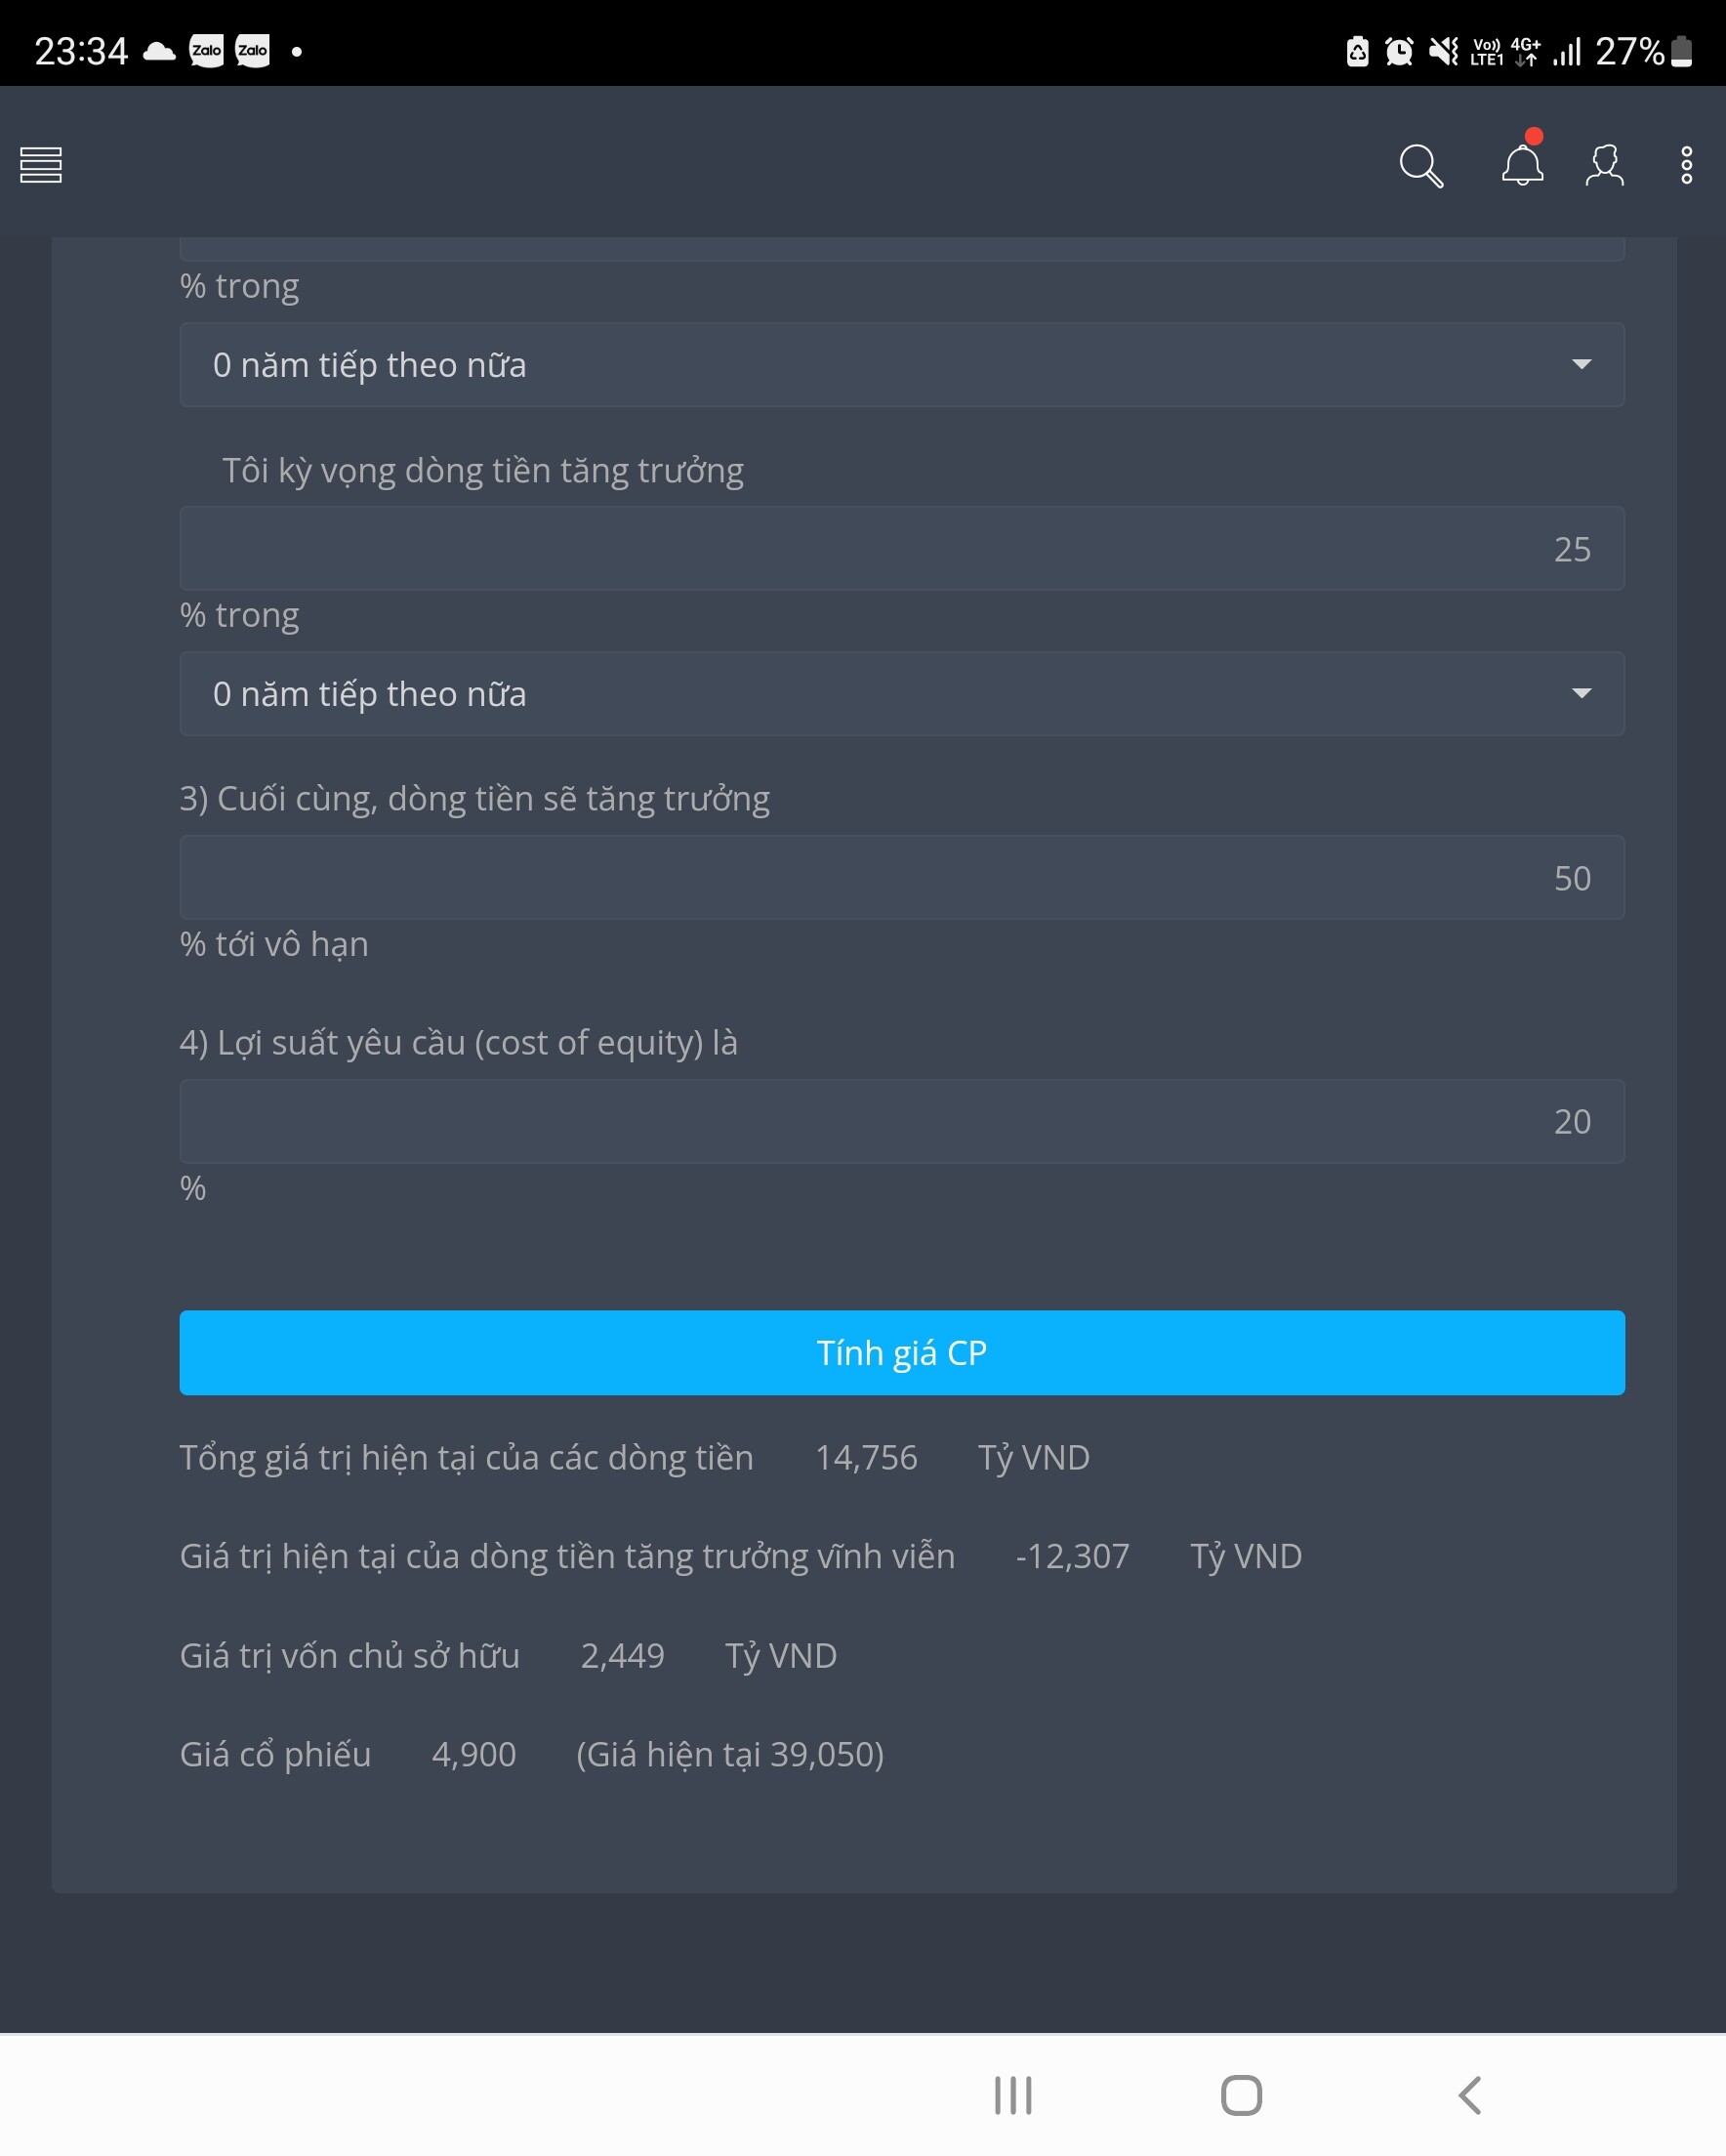
Task: Open the user account profile icon
Action: (1604, 165)
